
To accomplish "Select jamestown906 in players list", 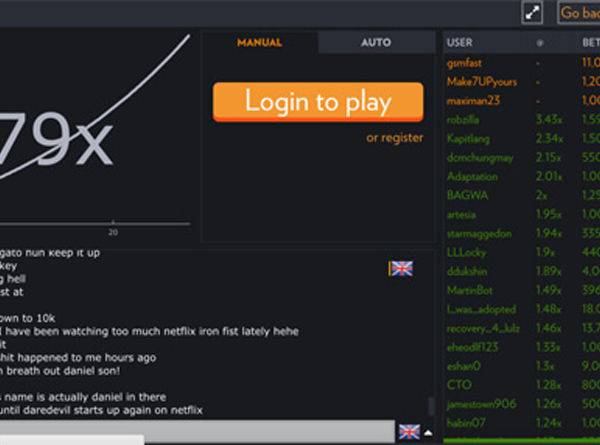I will 481,403.
